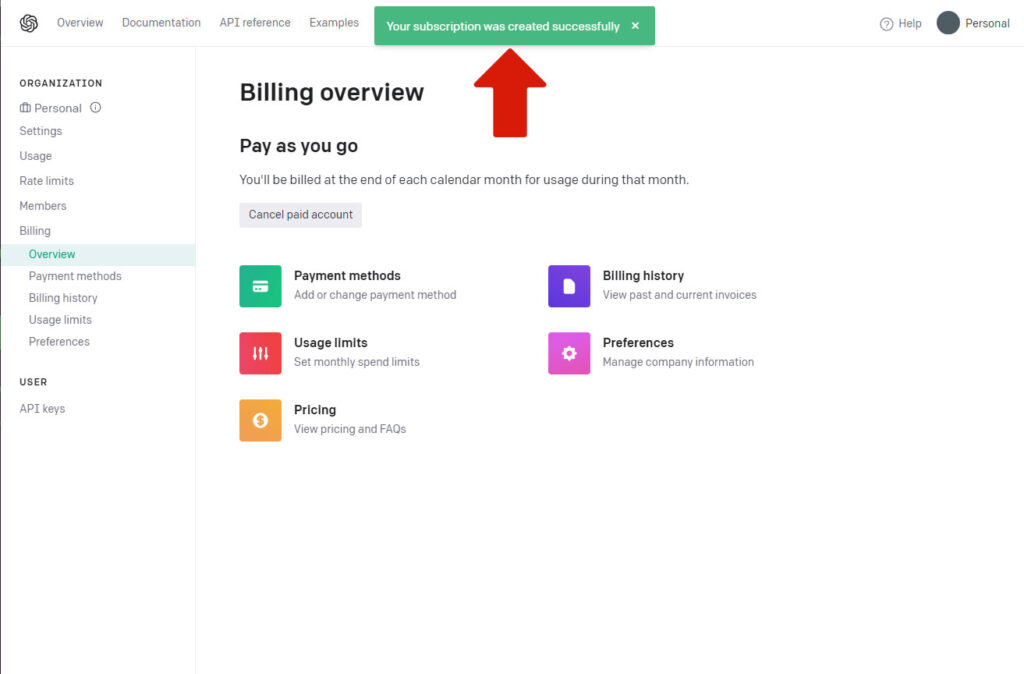Click the Help question mark icon
Image resolution: width=1024 pixels, height=674 pixels.
tap(886, 24)
